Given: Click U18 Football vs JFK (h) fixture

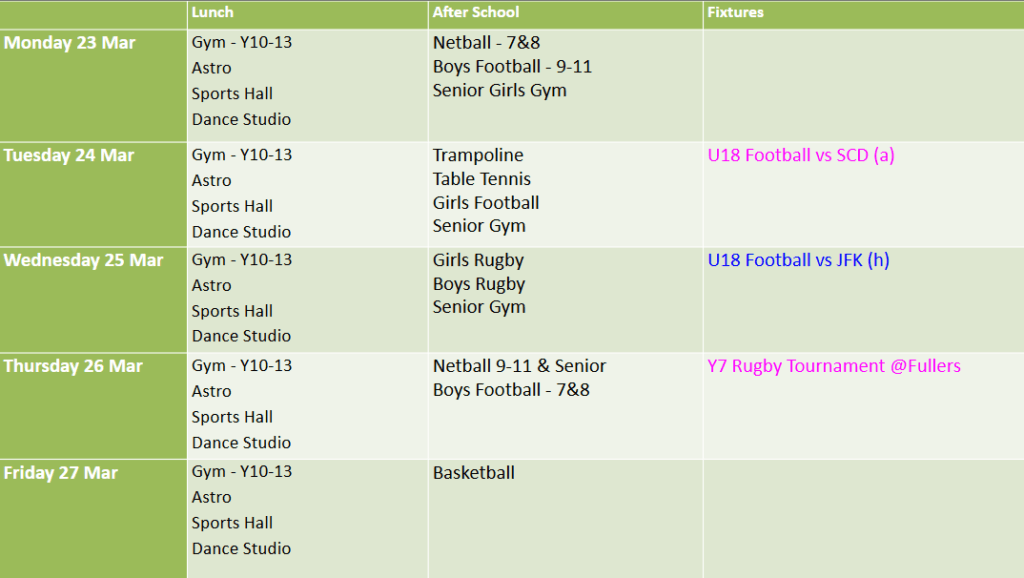Looking at the screenshot, I should point(798,260).
